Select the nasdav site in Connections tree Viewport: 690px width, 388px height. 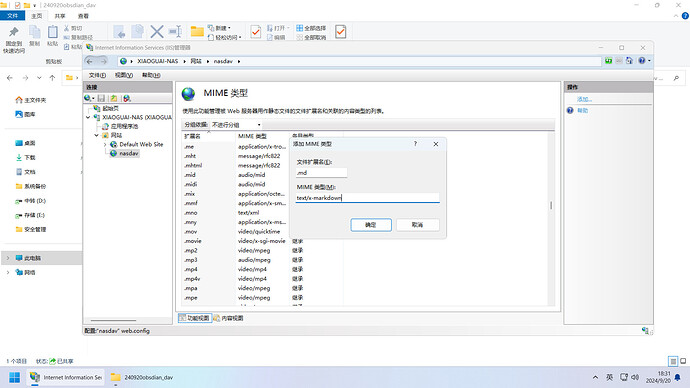tap(125, 154)
